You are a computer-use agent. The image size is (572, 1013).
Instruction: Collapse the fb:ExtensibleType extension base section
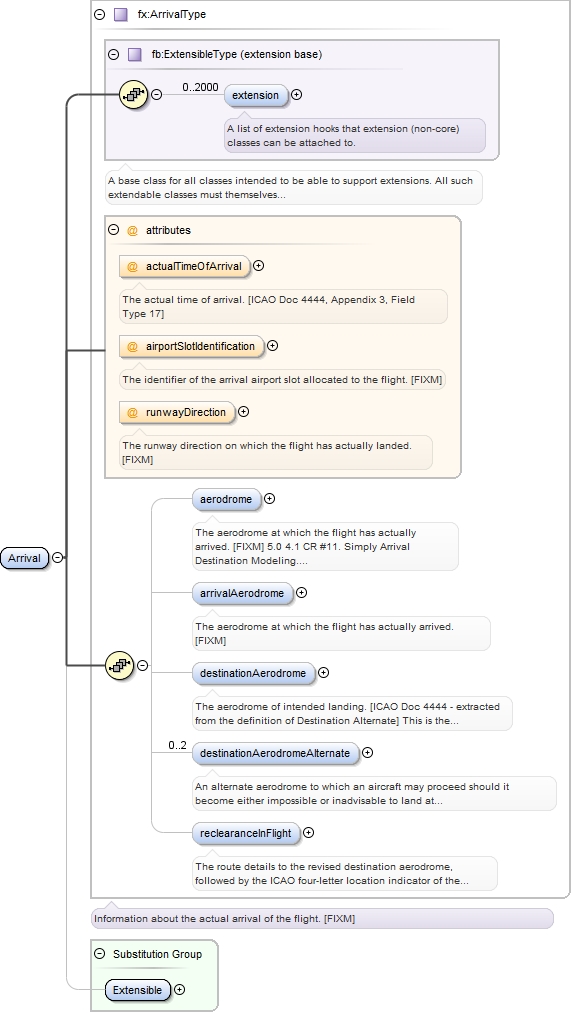(114, 54)
